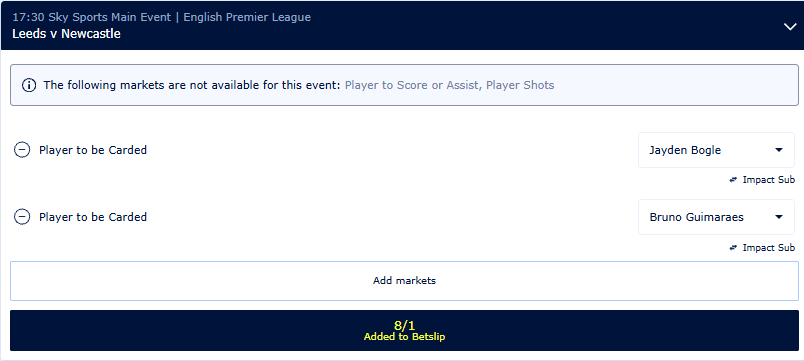Click the info icon in the unavailable markets notice

(29, 85)
